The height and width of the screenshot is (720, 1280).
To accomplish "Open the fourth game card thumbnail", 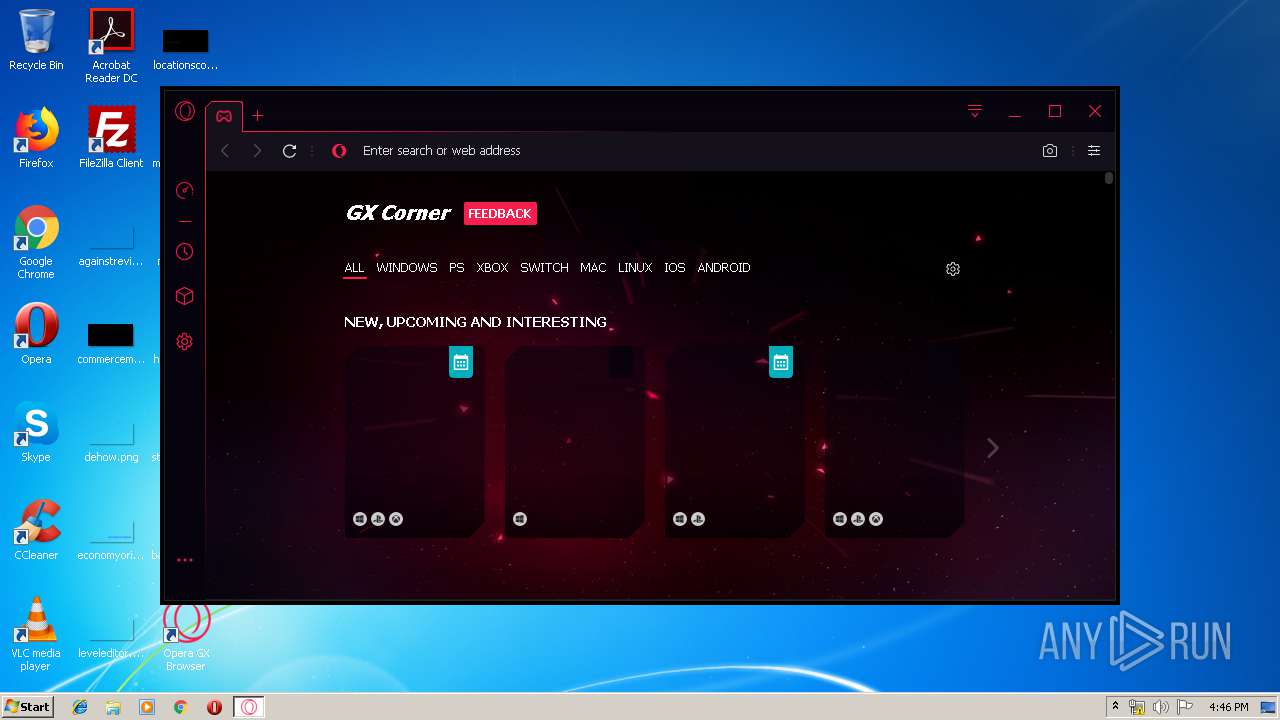I will pyautogui.click(x=895, y=442).
